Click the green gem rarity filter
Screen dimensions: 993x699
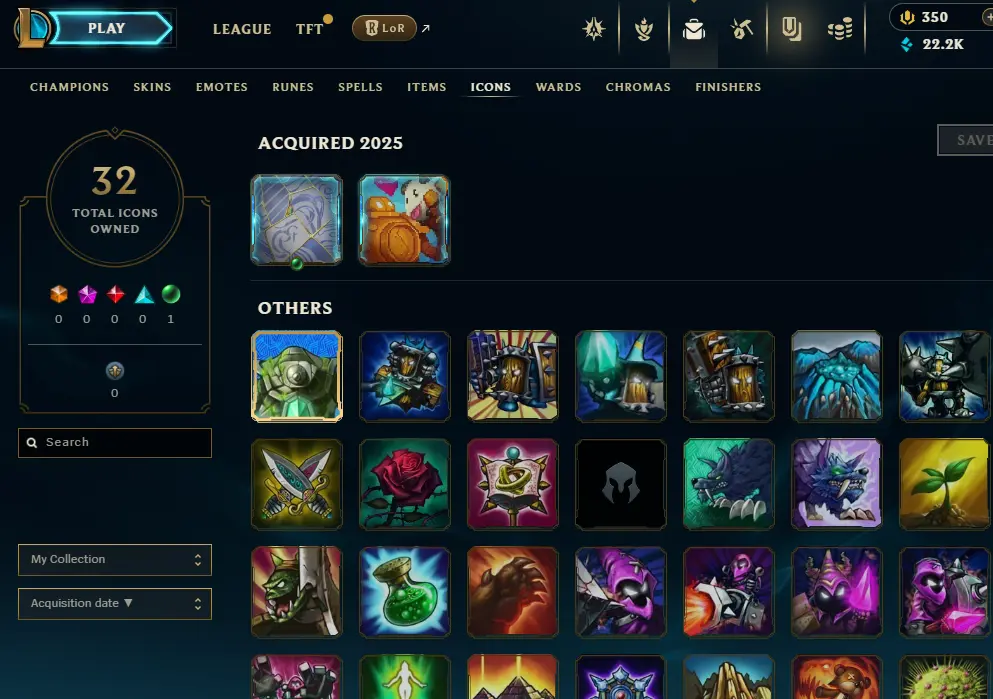[x=171, y=294]
